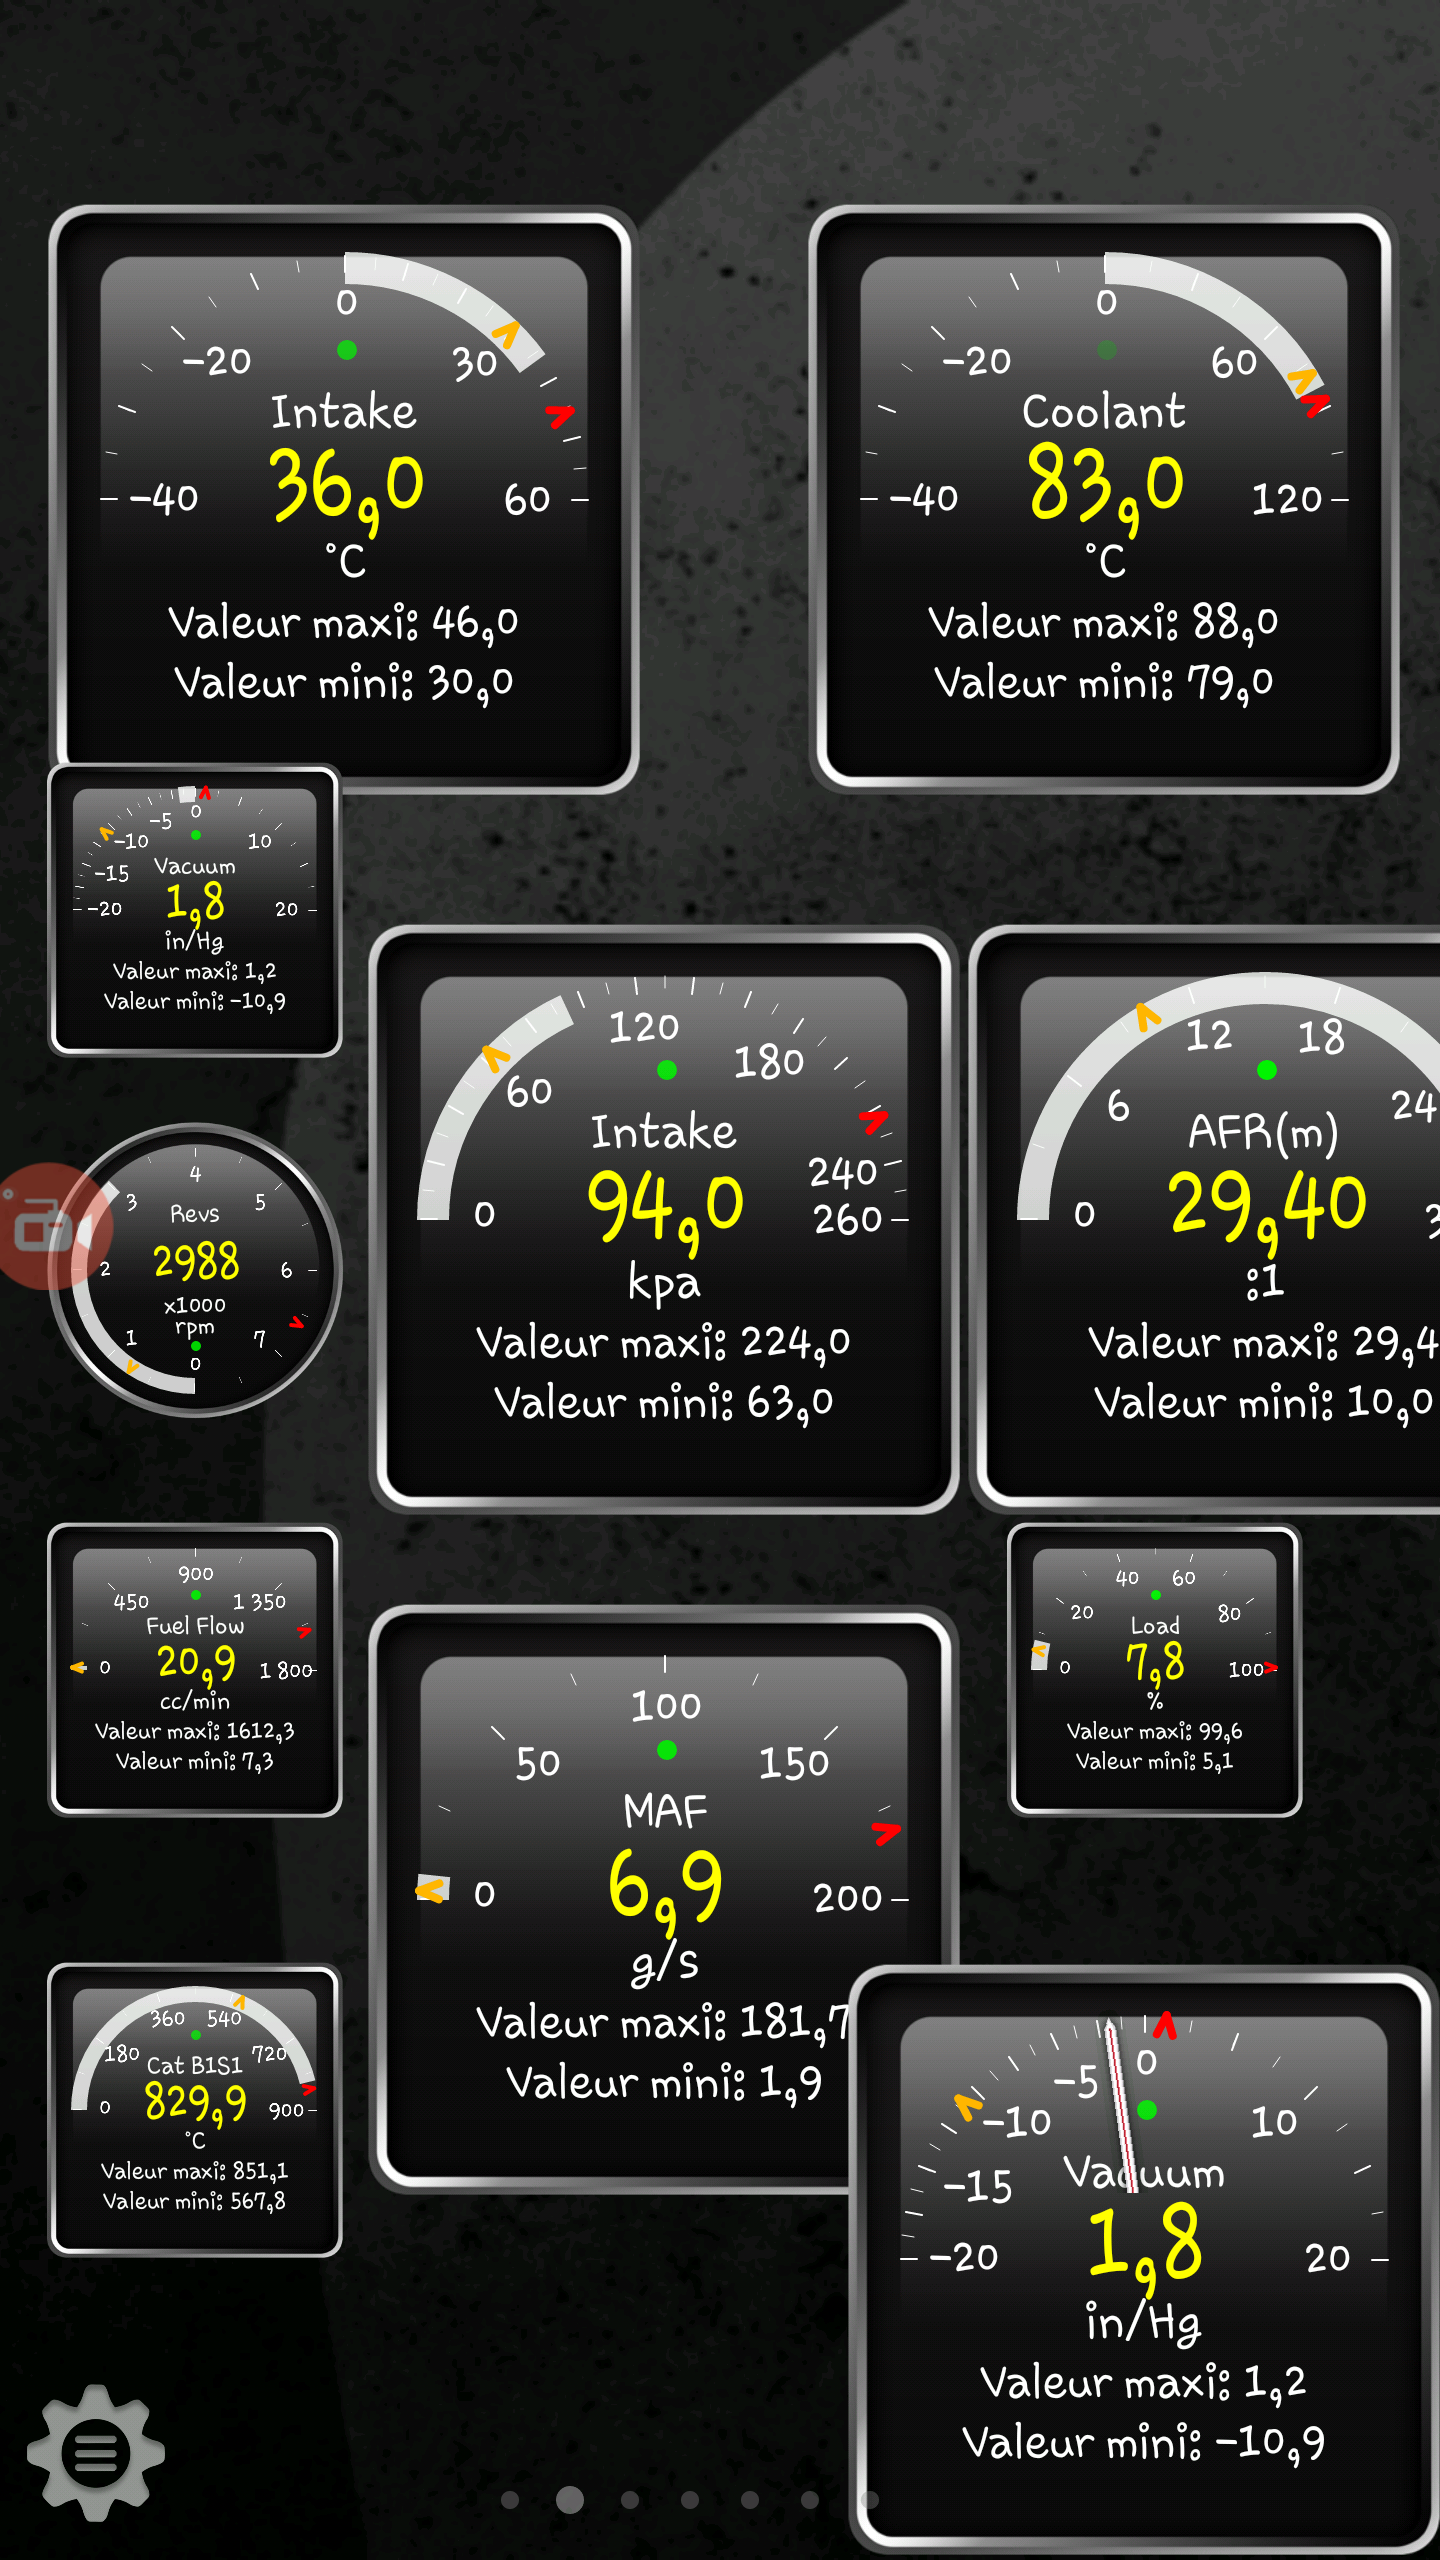1440x2560 pixels.
Task: Tap the 83,0 coolant reading
Action: point(1105,486)
